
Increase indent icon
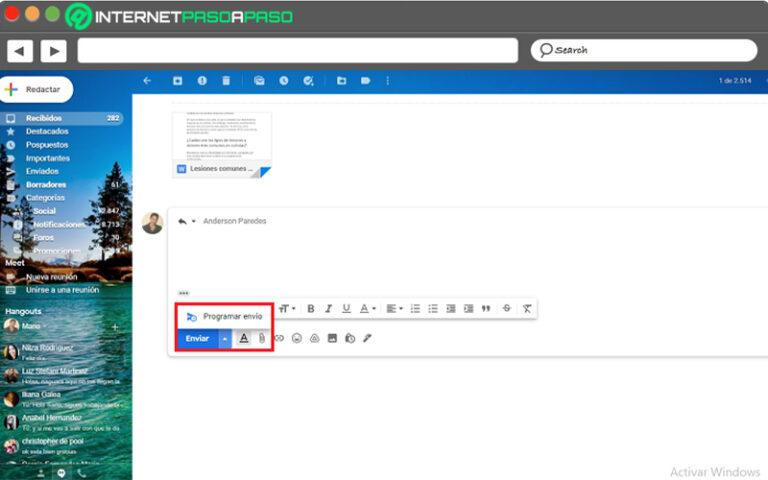[x=468, y=309]
